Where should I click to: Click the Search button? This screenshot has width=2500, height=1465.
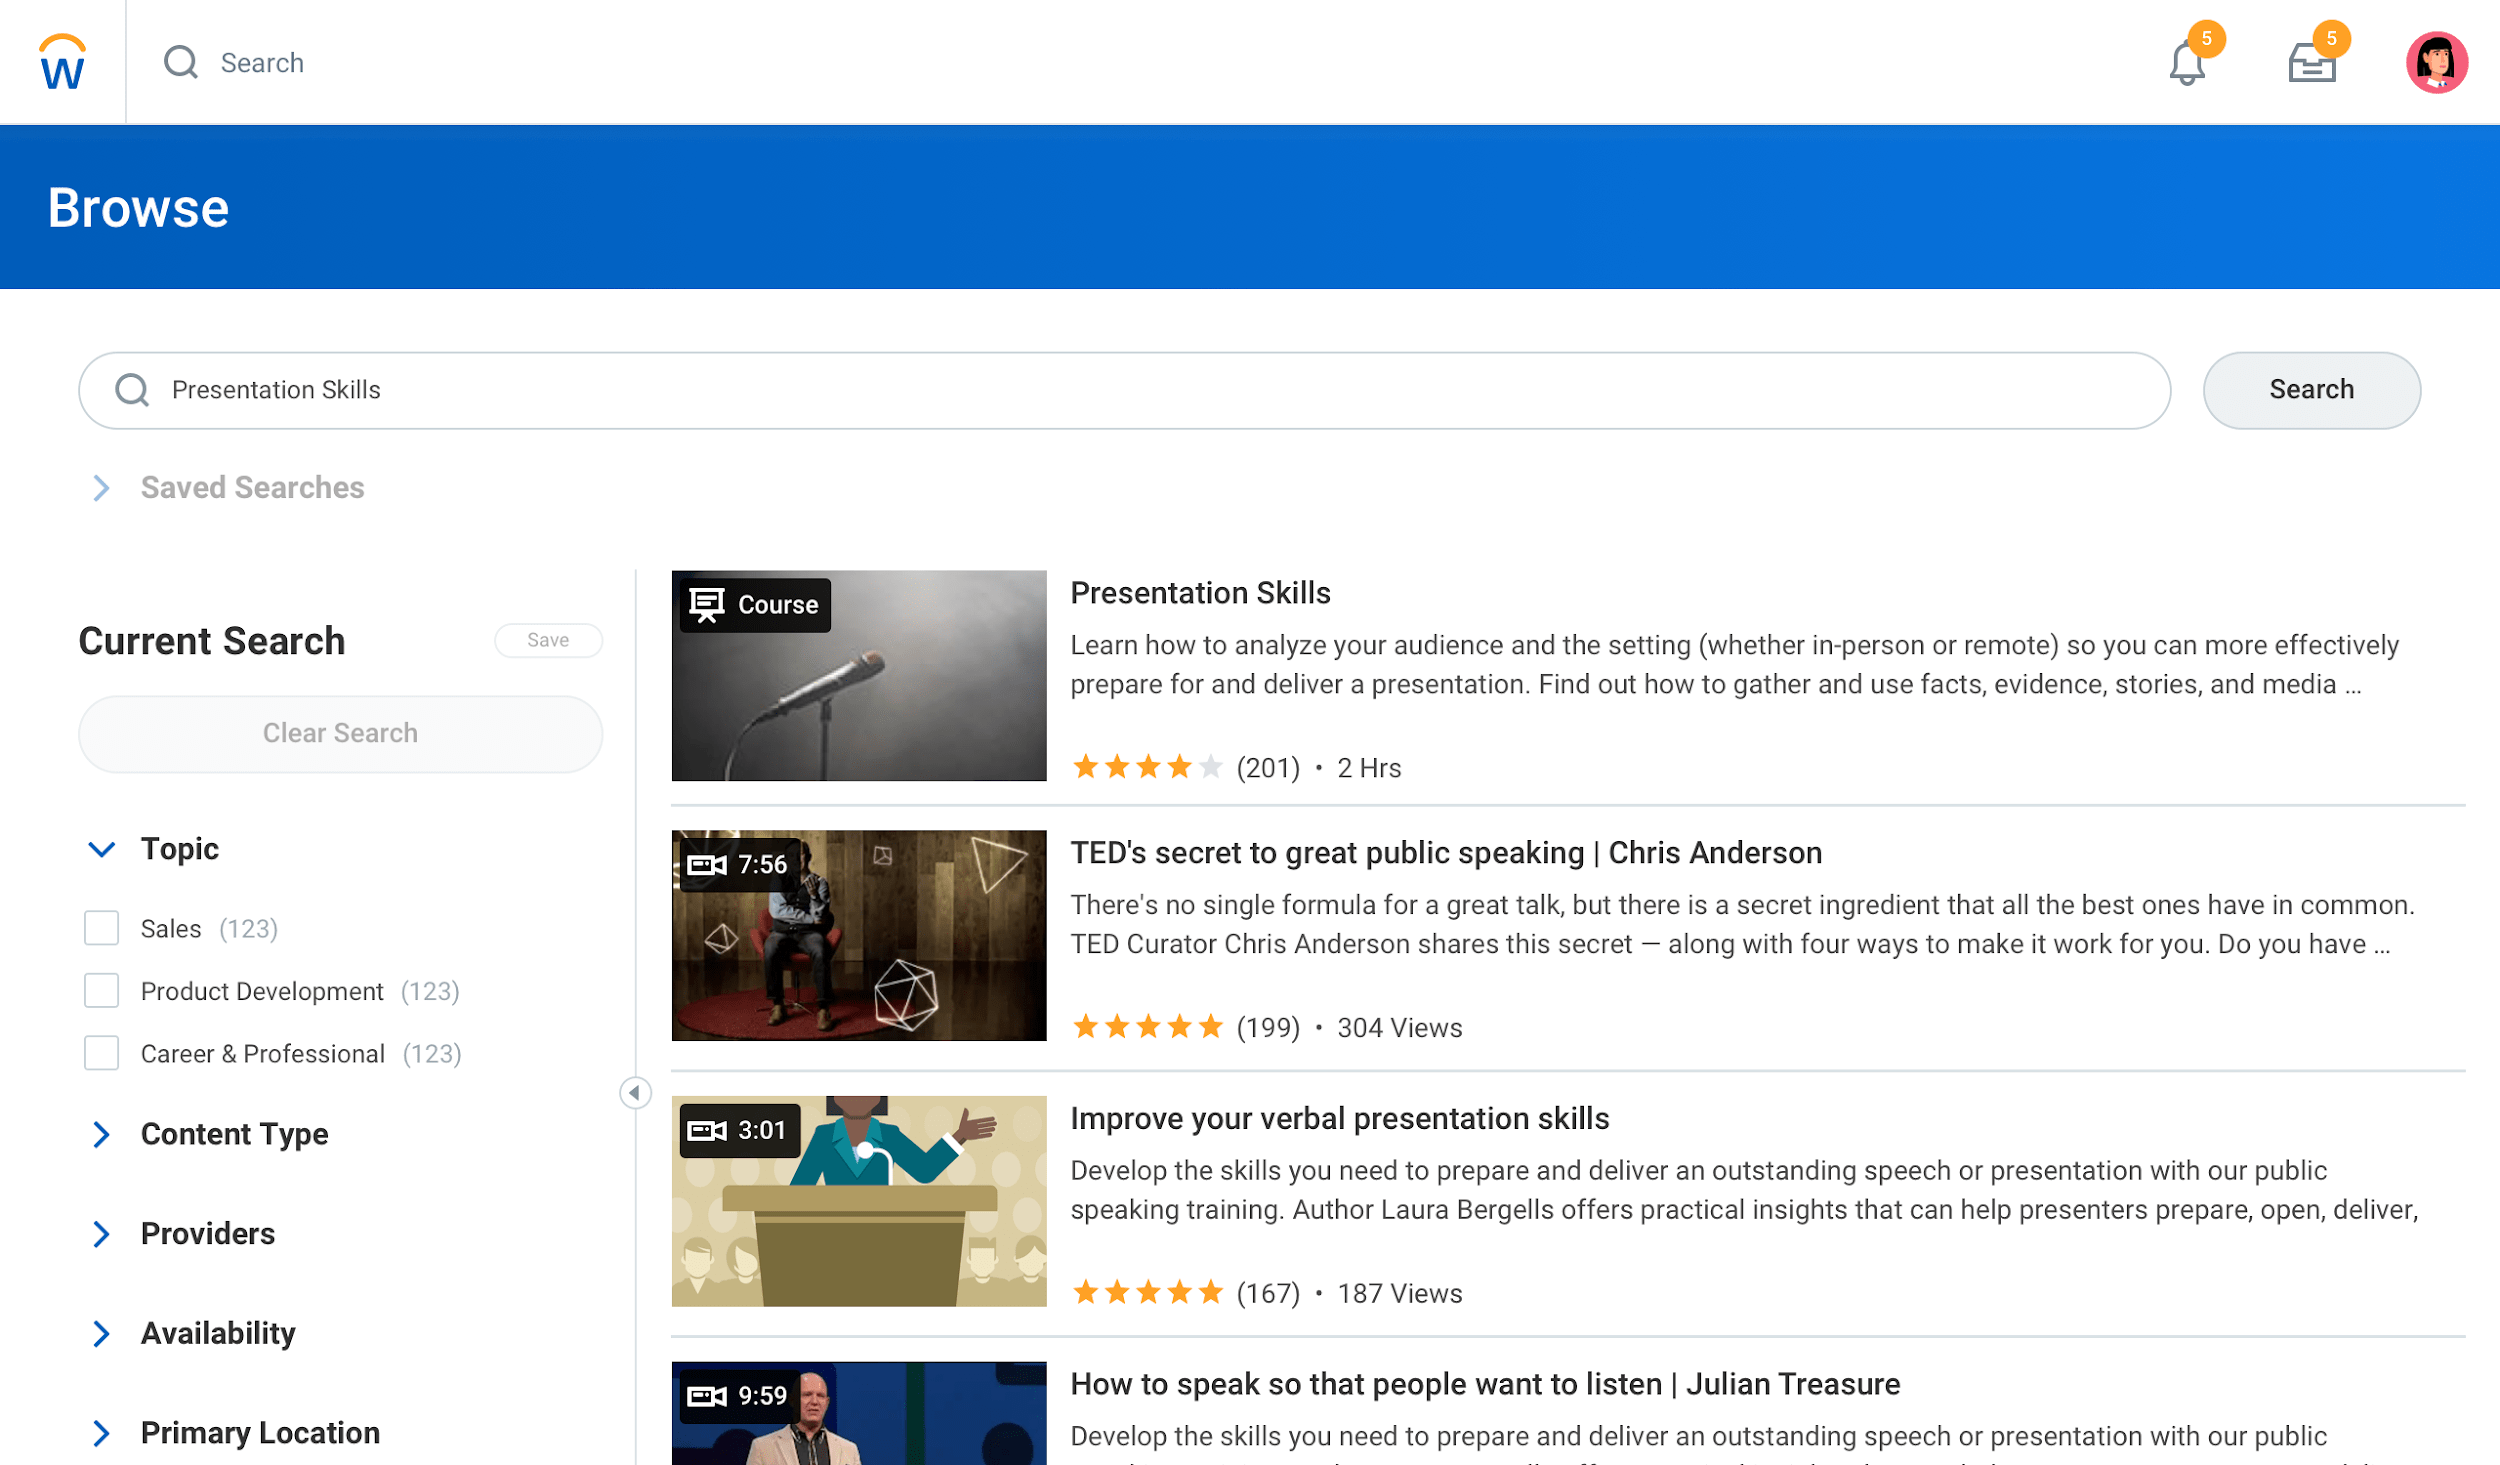[x=2311, y=390]
